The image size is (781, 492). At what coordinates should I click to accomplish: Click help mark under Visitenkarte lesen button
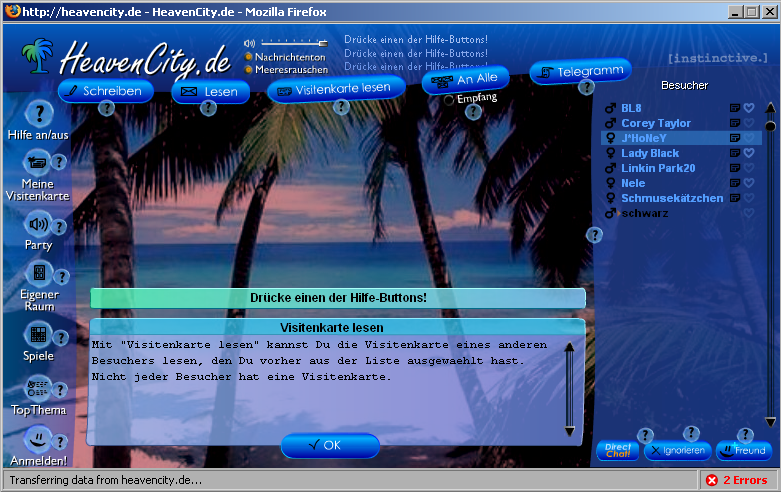click(x=341, y=107)
